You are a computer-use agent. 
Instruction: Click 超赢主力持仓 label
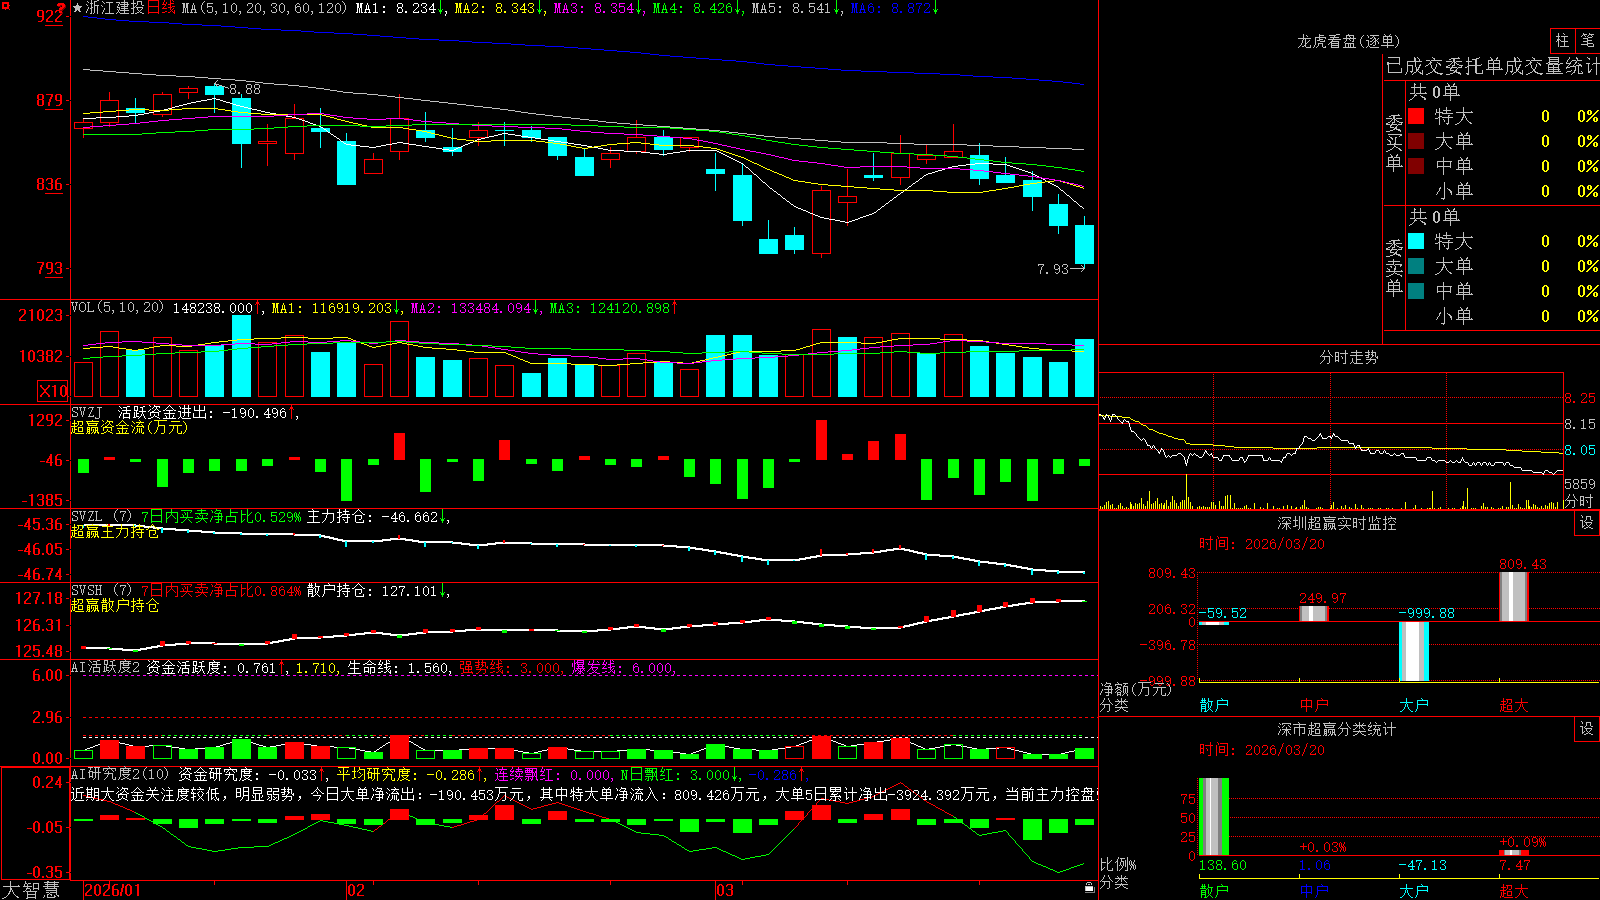coord(115,531)
